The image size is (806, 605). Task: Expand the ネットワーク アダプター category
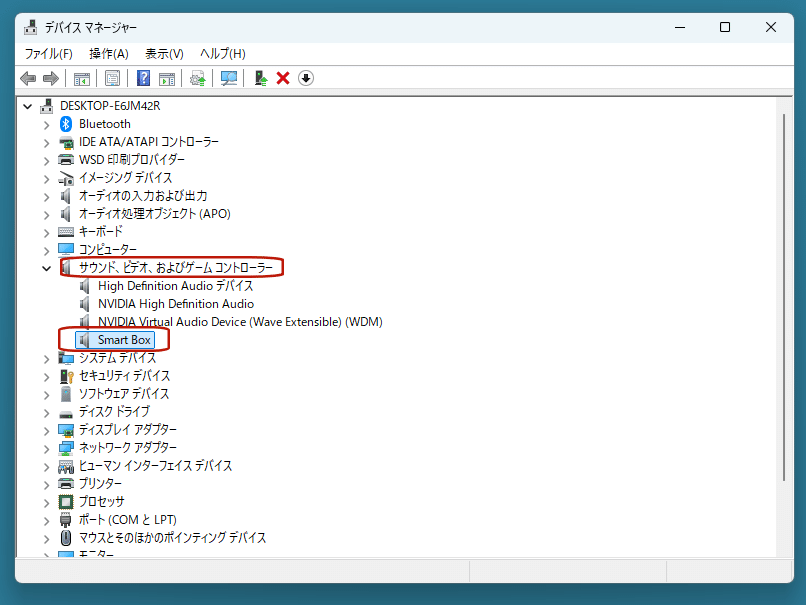click(x=46, y=448)
